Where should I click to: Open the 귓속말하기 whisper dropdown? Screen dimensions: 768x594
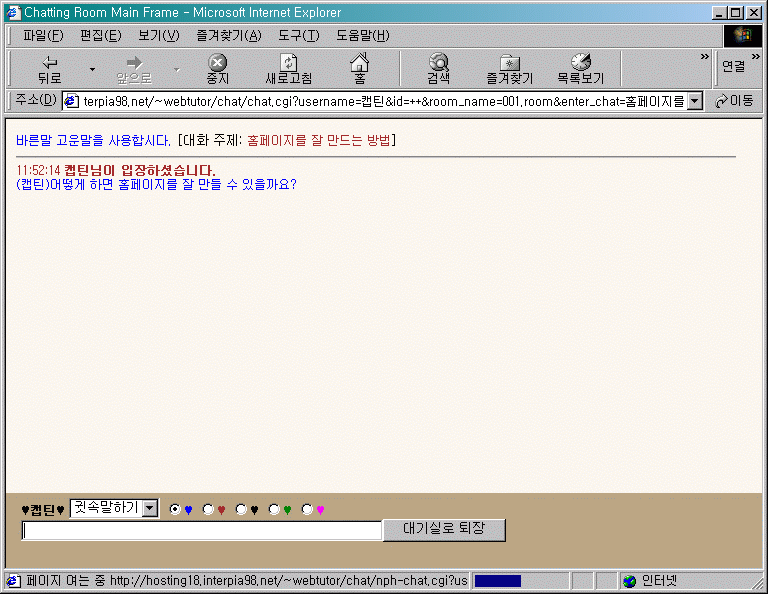(x=114, y=508)
